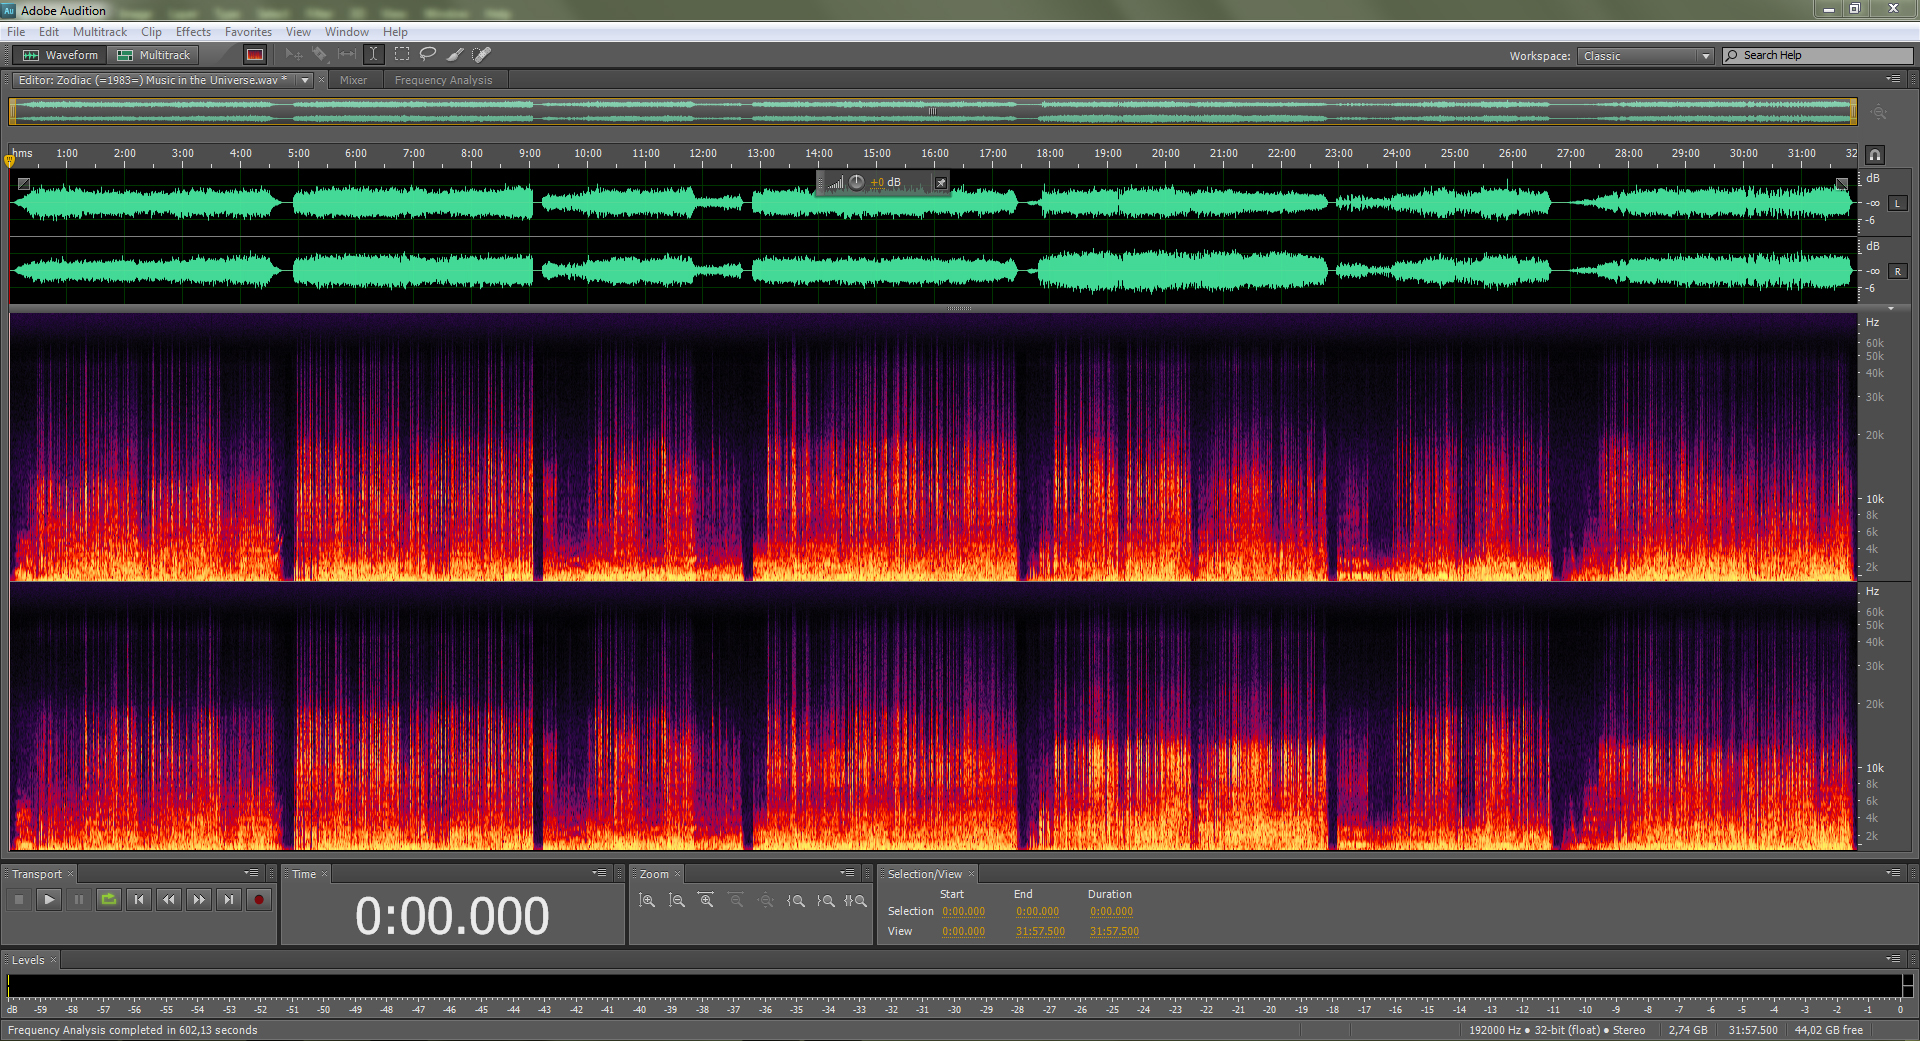
Task: Adjust the HUD volume knob
Action: click(856, 182)
